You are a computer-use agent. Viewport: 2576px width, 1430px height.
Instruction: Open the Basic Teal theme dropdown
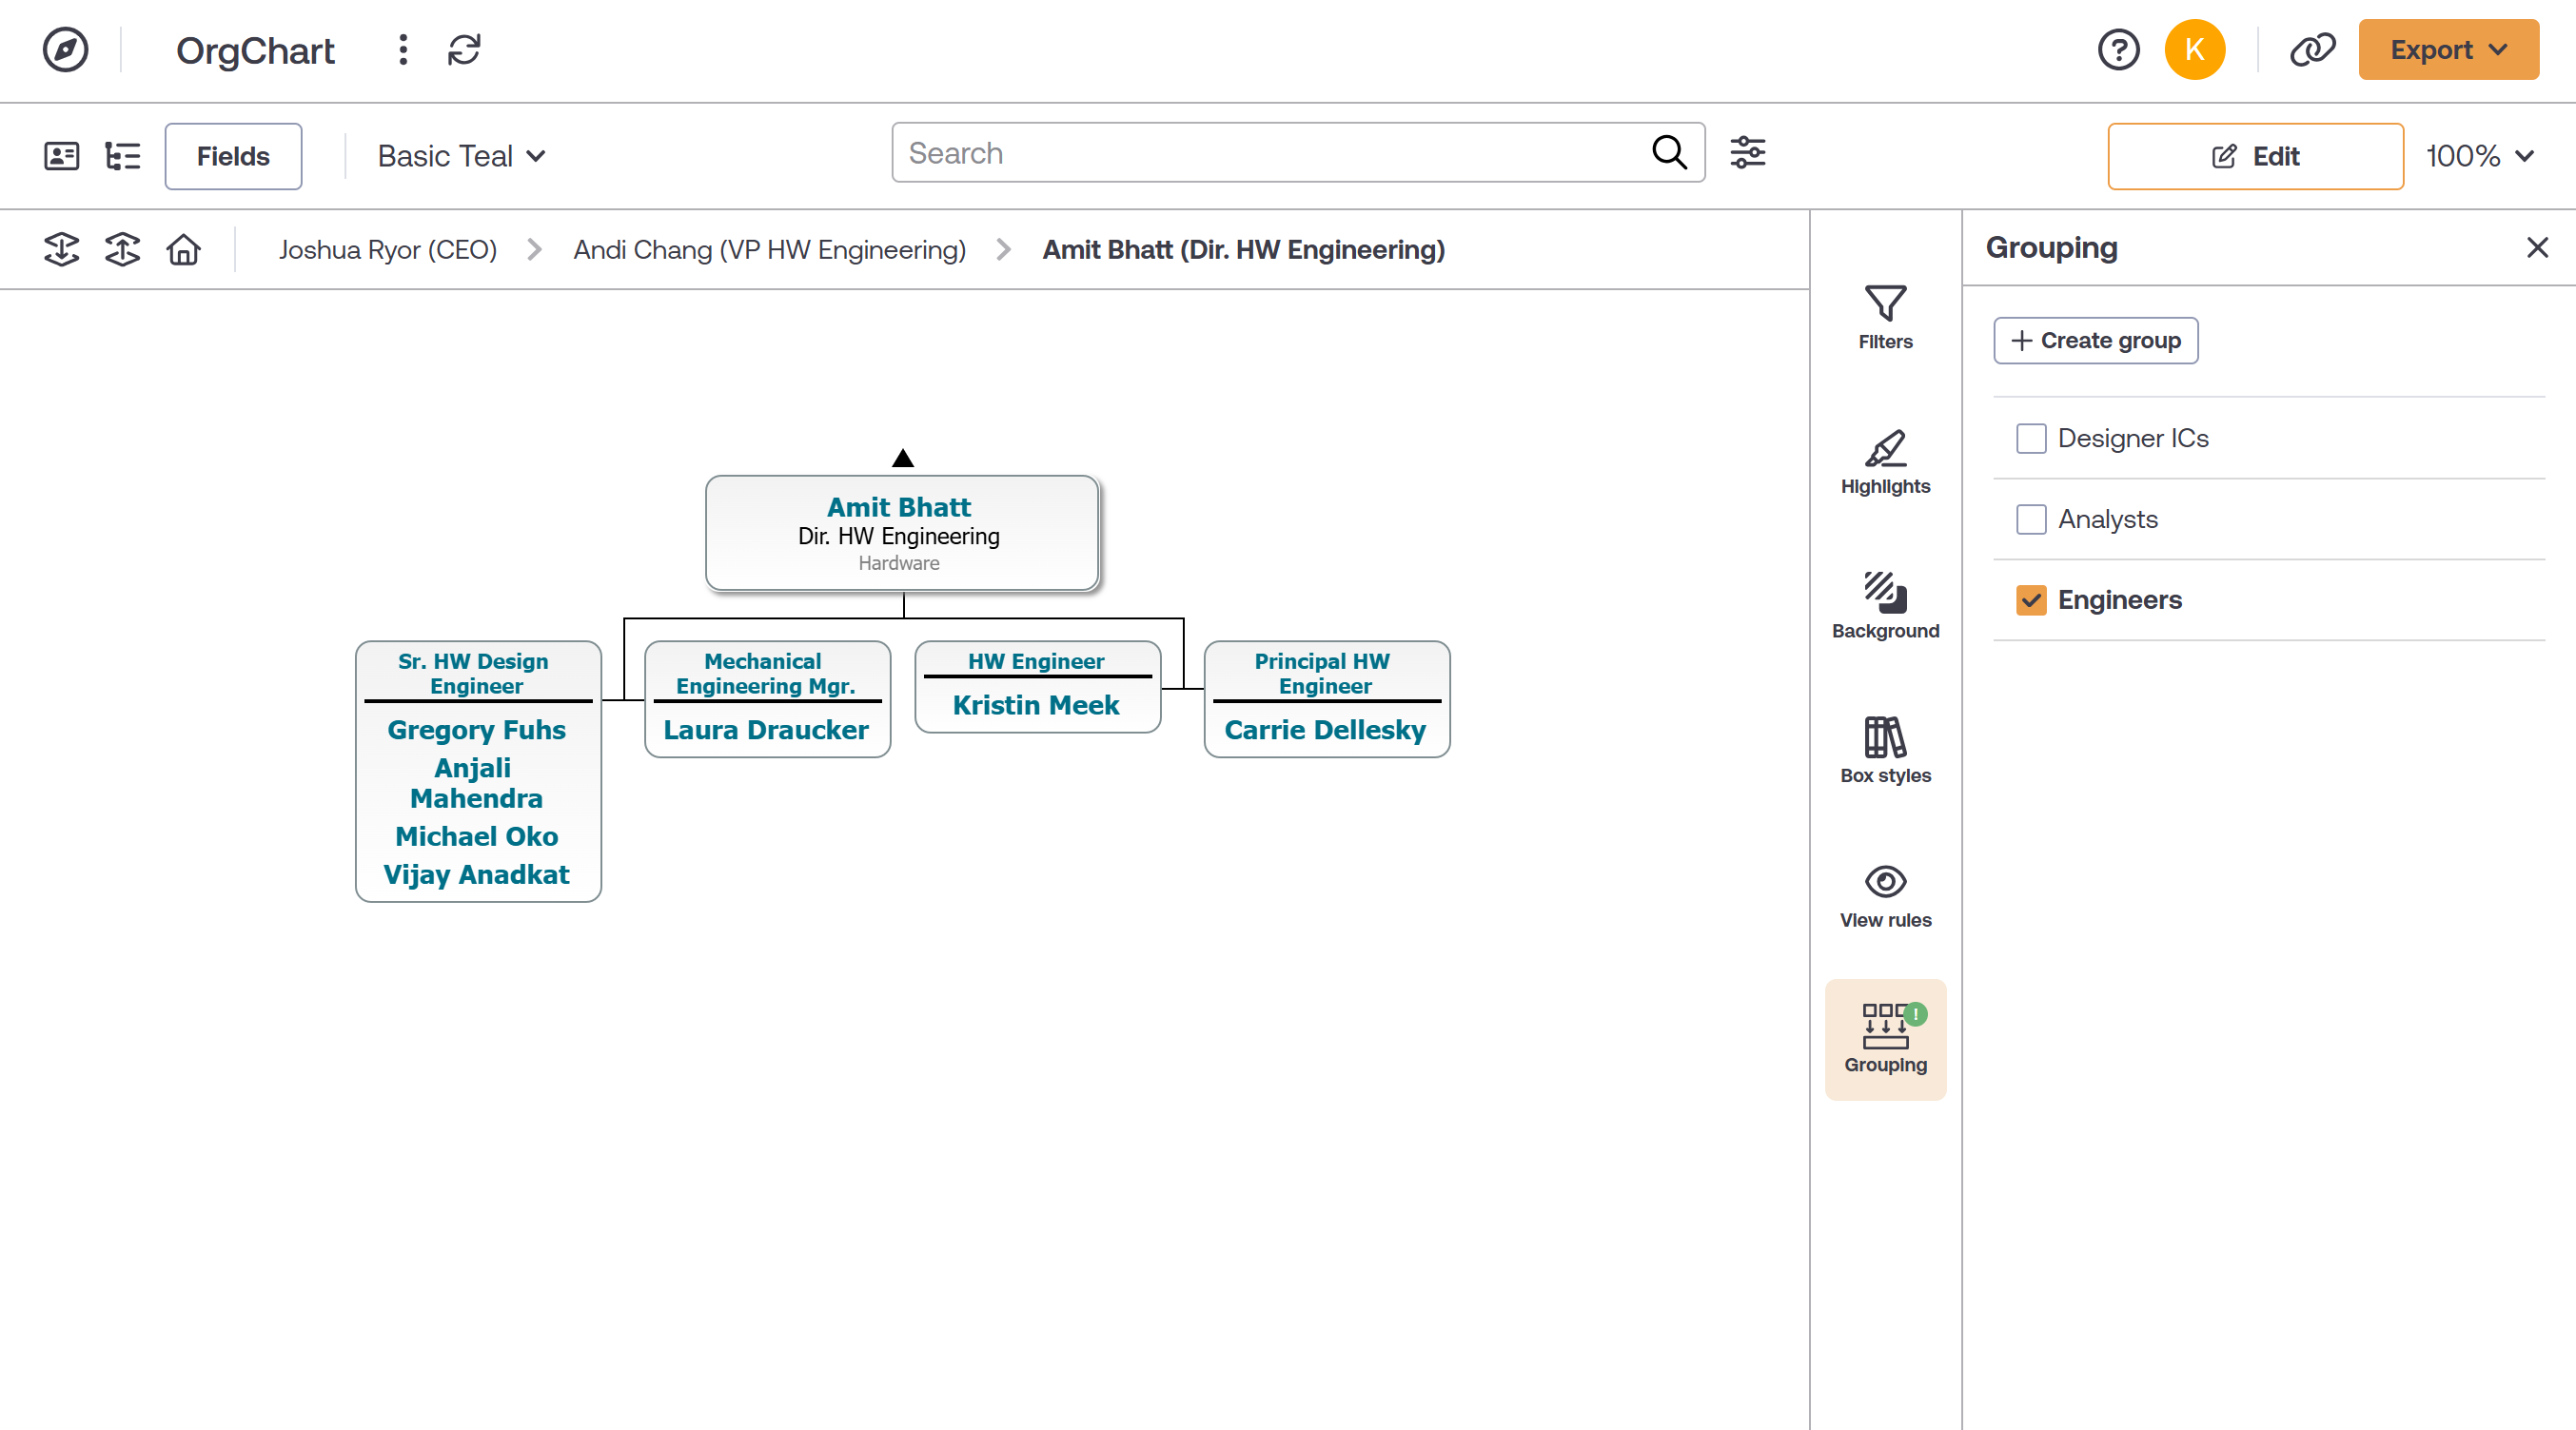pos(459,155)
